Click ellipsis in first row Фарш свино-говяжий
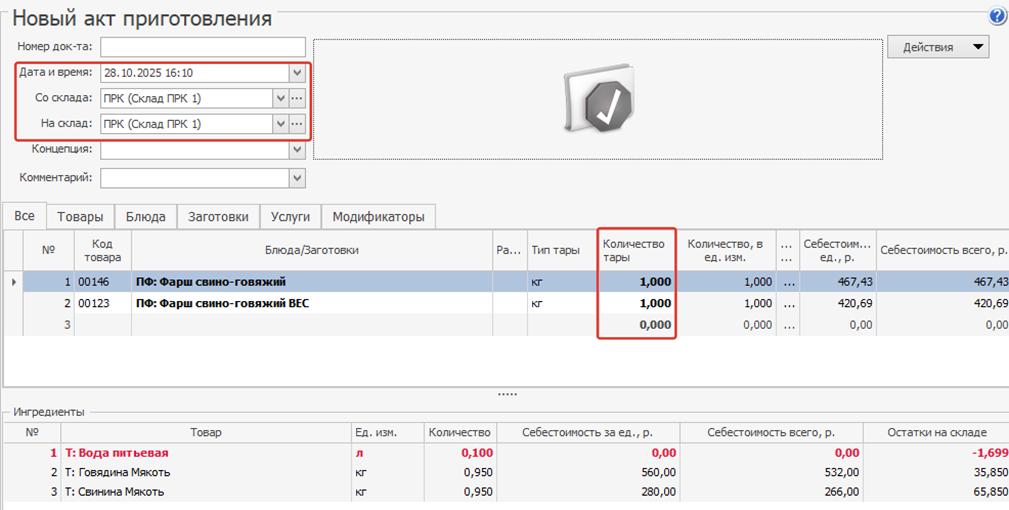Screen dimensions: 1009x510 [789, 282]
